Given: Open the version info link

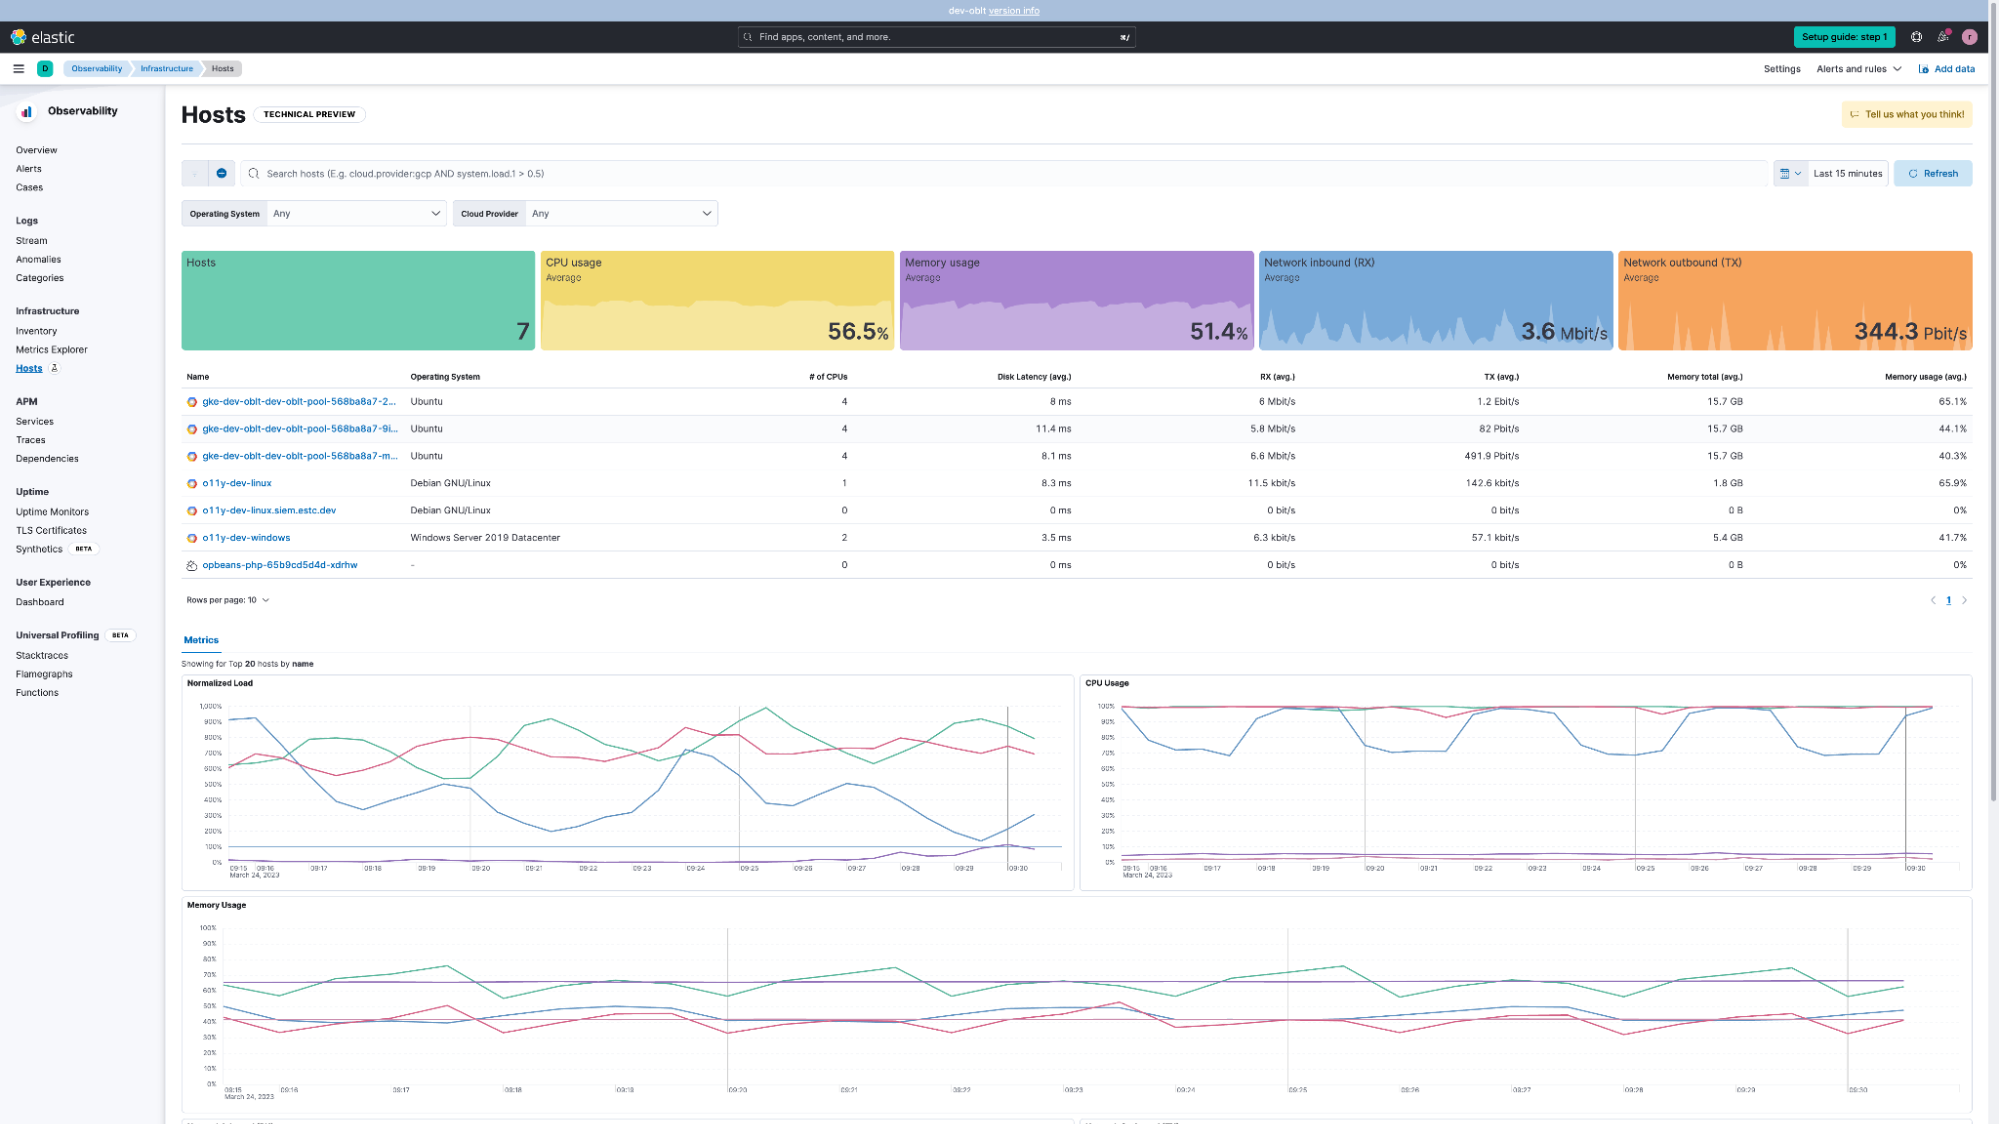Looking at the screenshot, I should (x=1013, y=11).
